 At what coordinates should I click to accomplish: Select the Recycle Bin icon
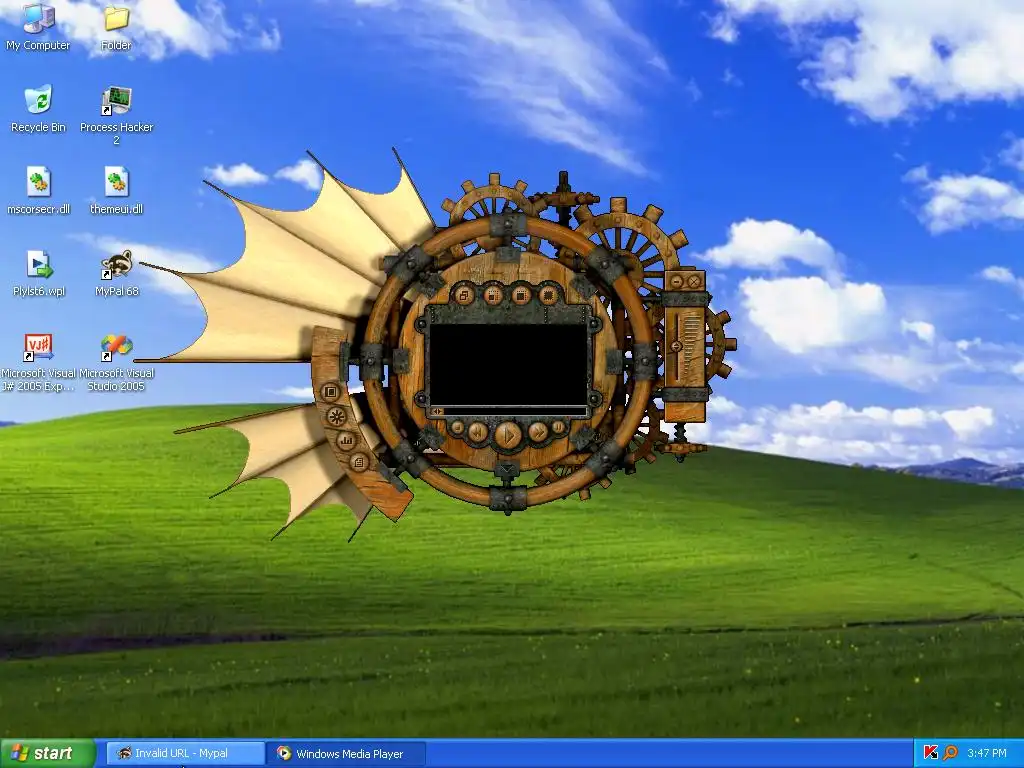pos(38,108)
